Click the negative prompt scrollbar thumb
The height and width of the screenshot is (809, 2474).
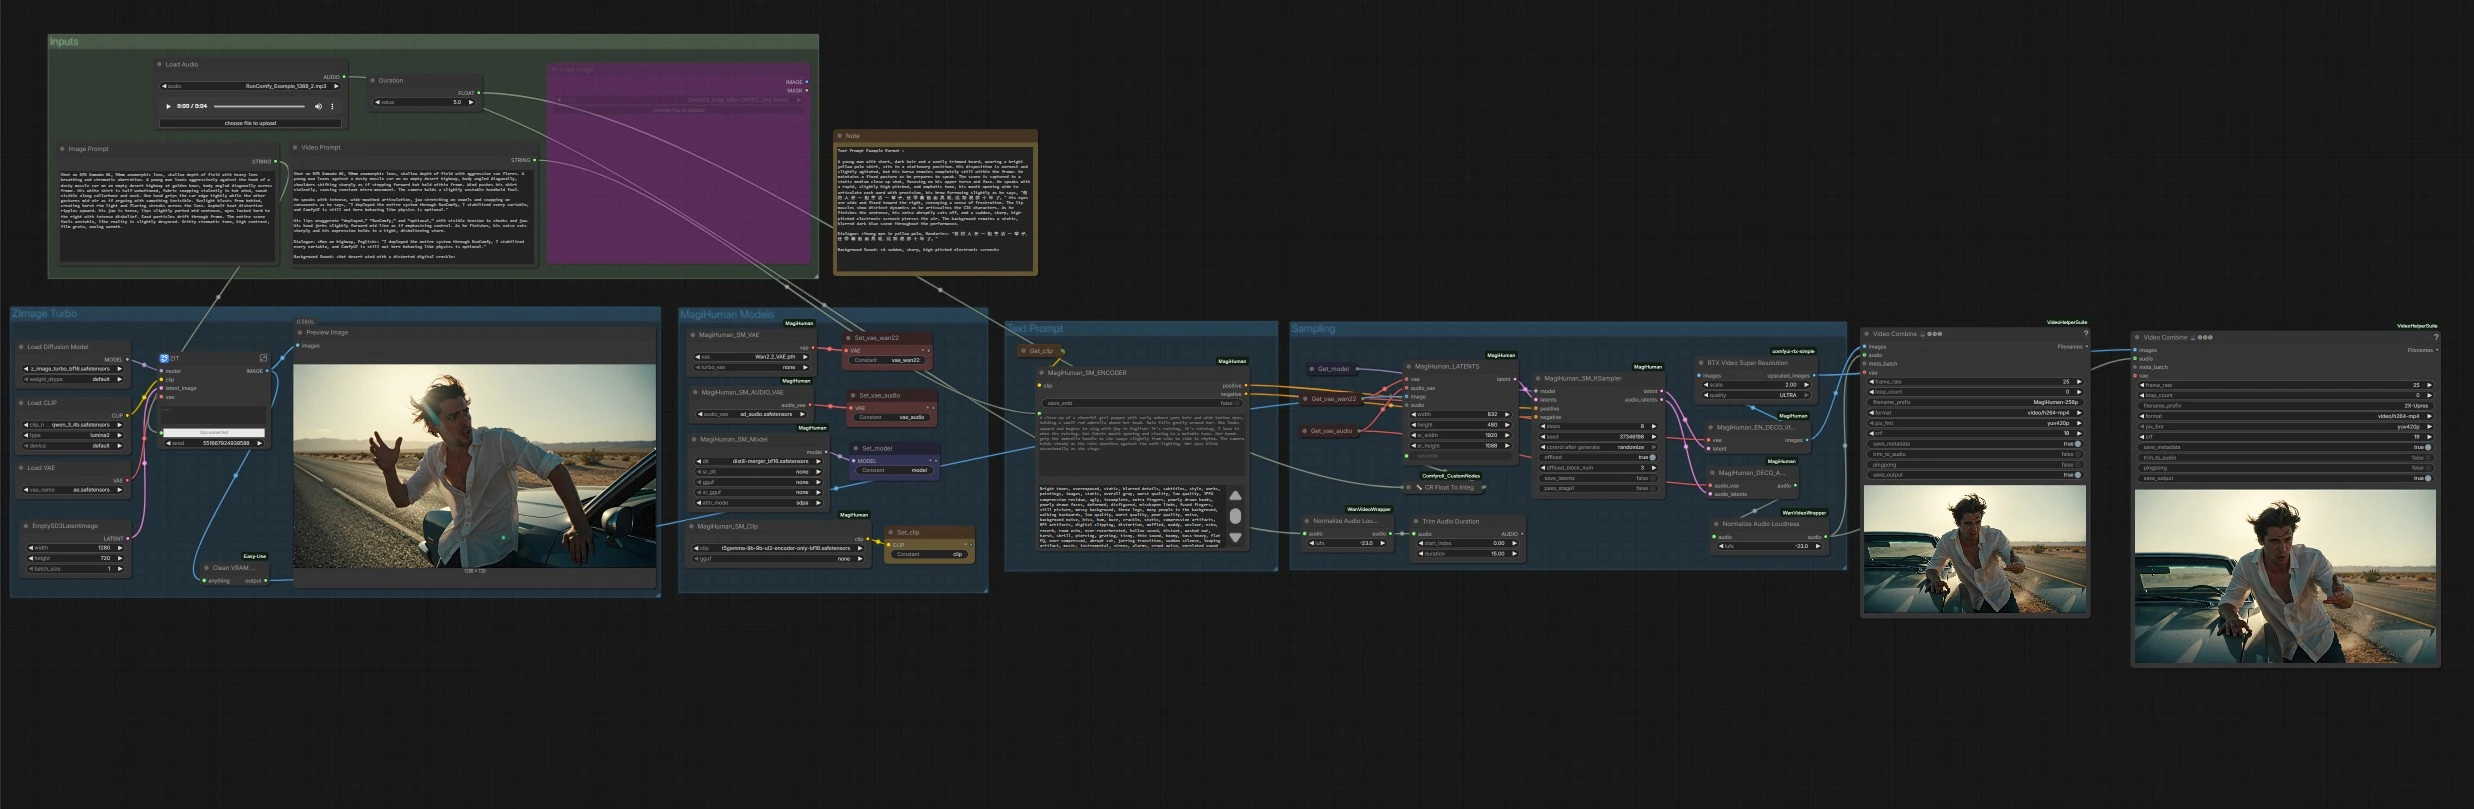point(1235,516)
